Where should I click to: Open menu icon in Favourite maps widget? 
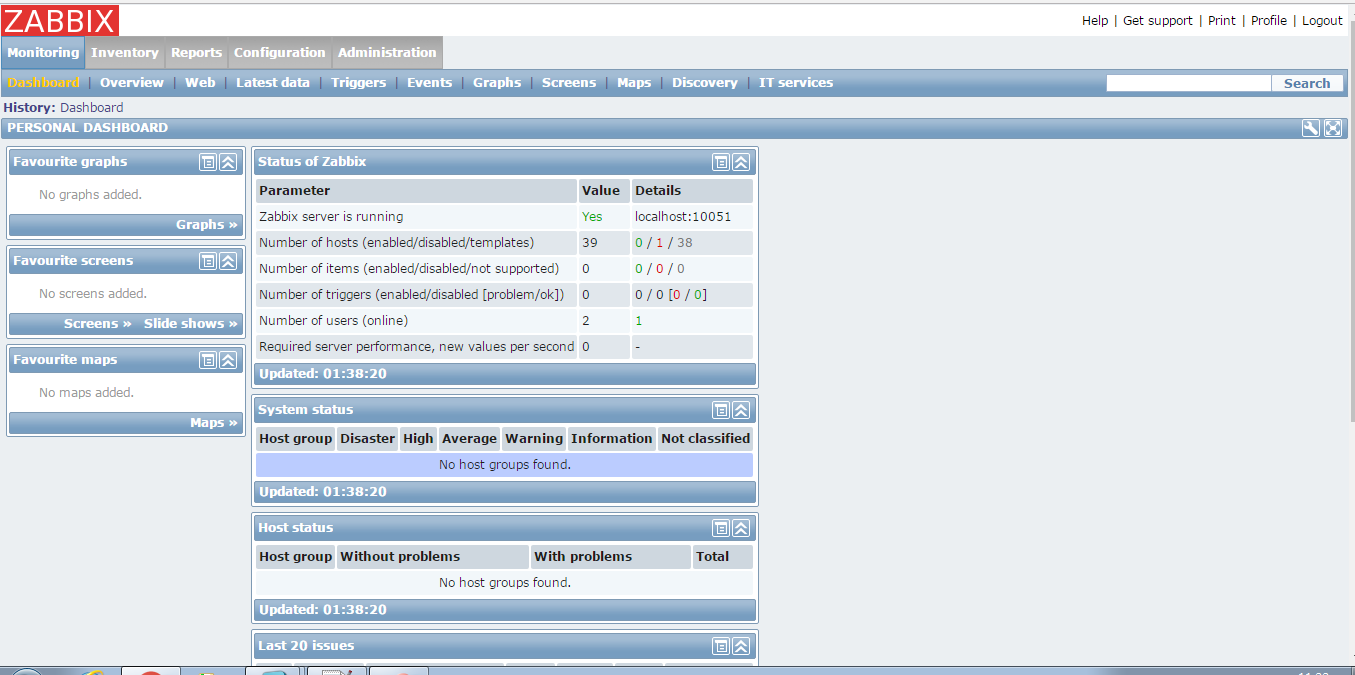208,360
